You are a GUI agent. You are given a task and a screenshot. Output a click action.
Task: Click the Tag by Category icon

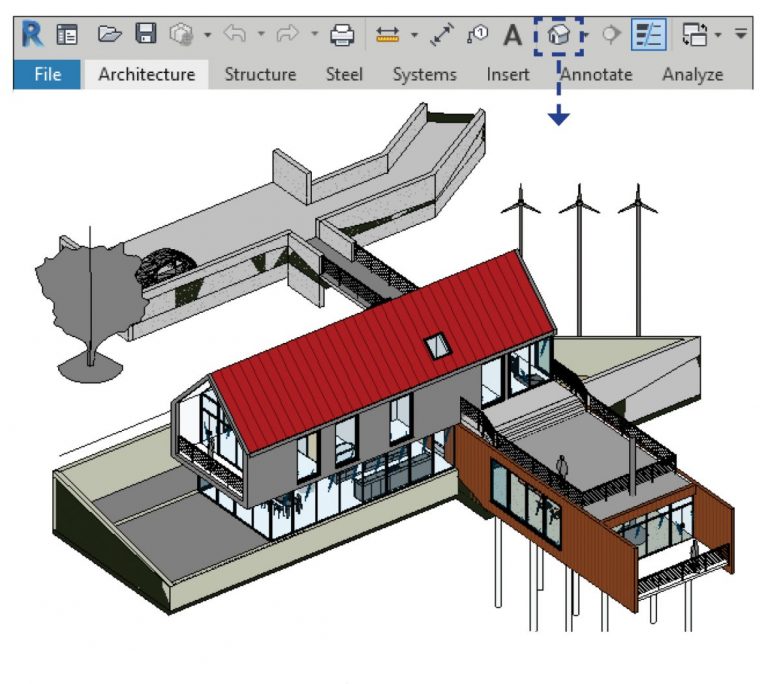(477, 36)
